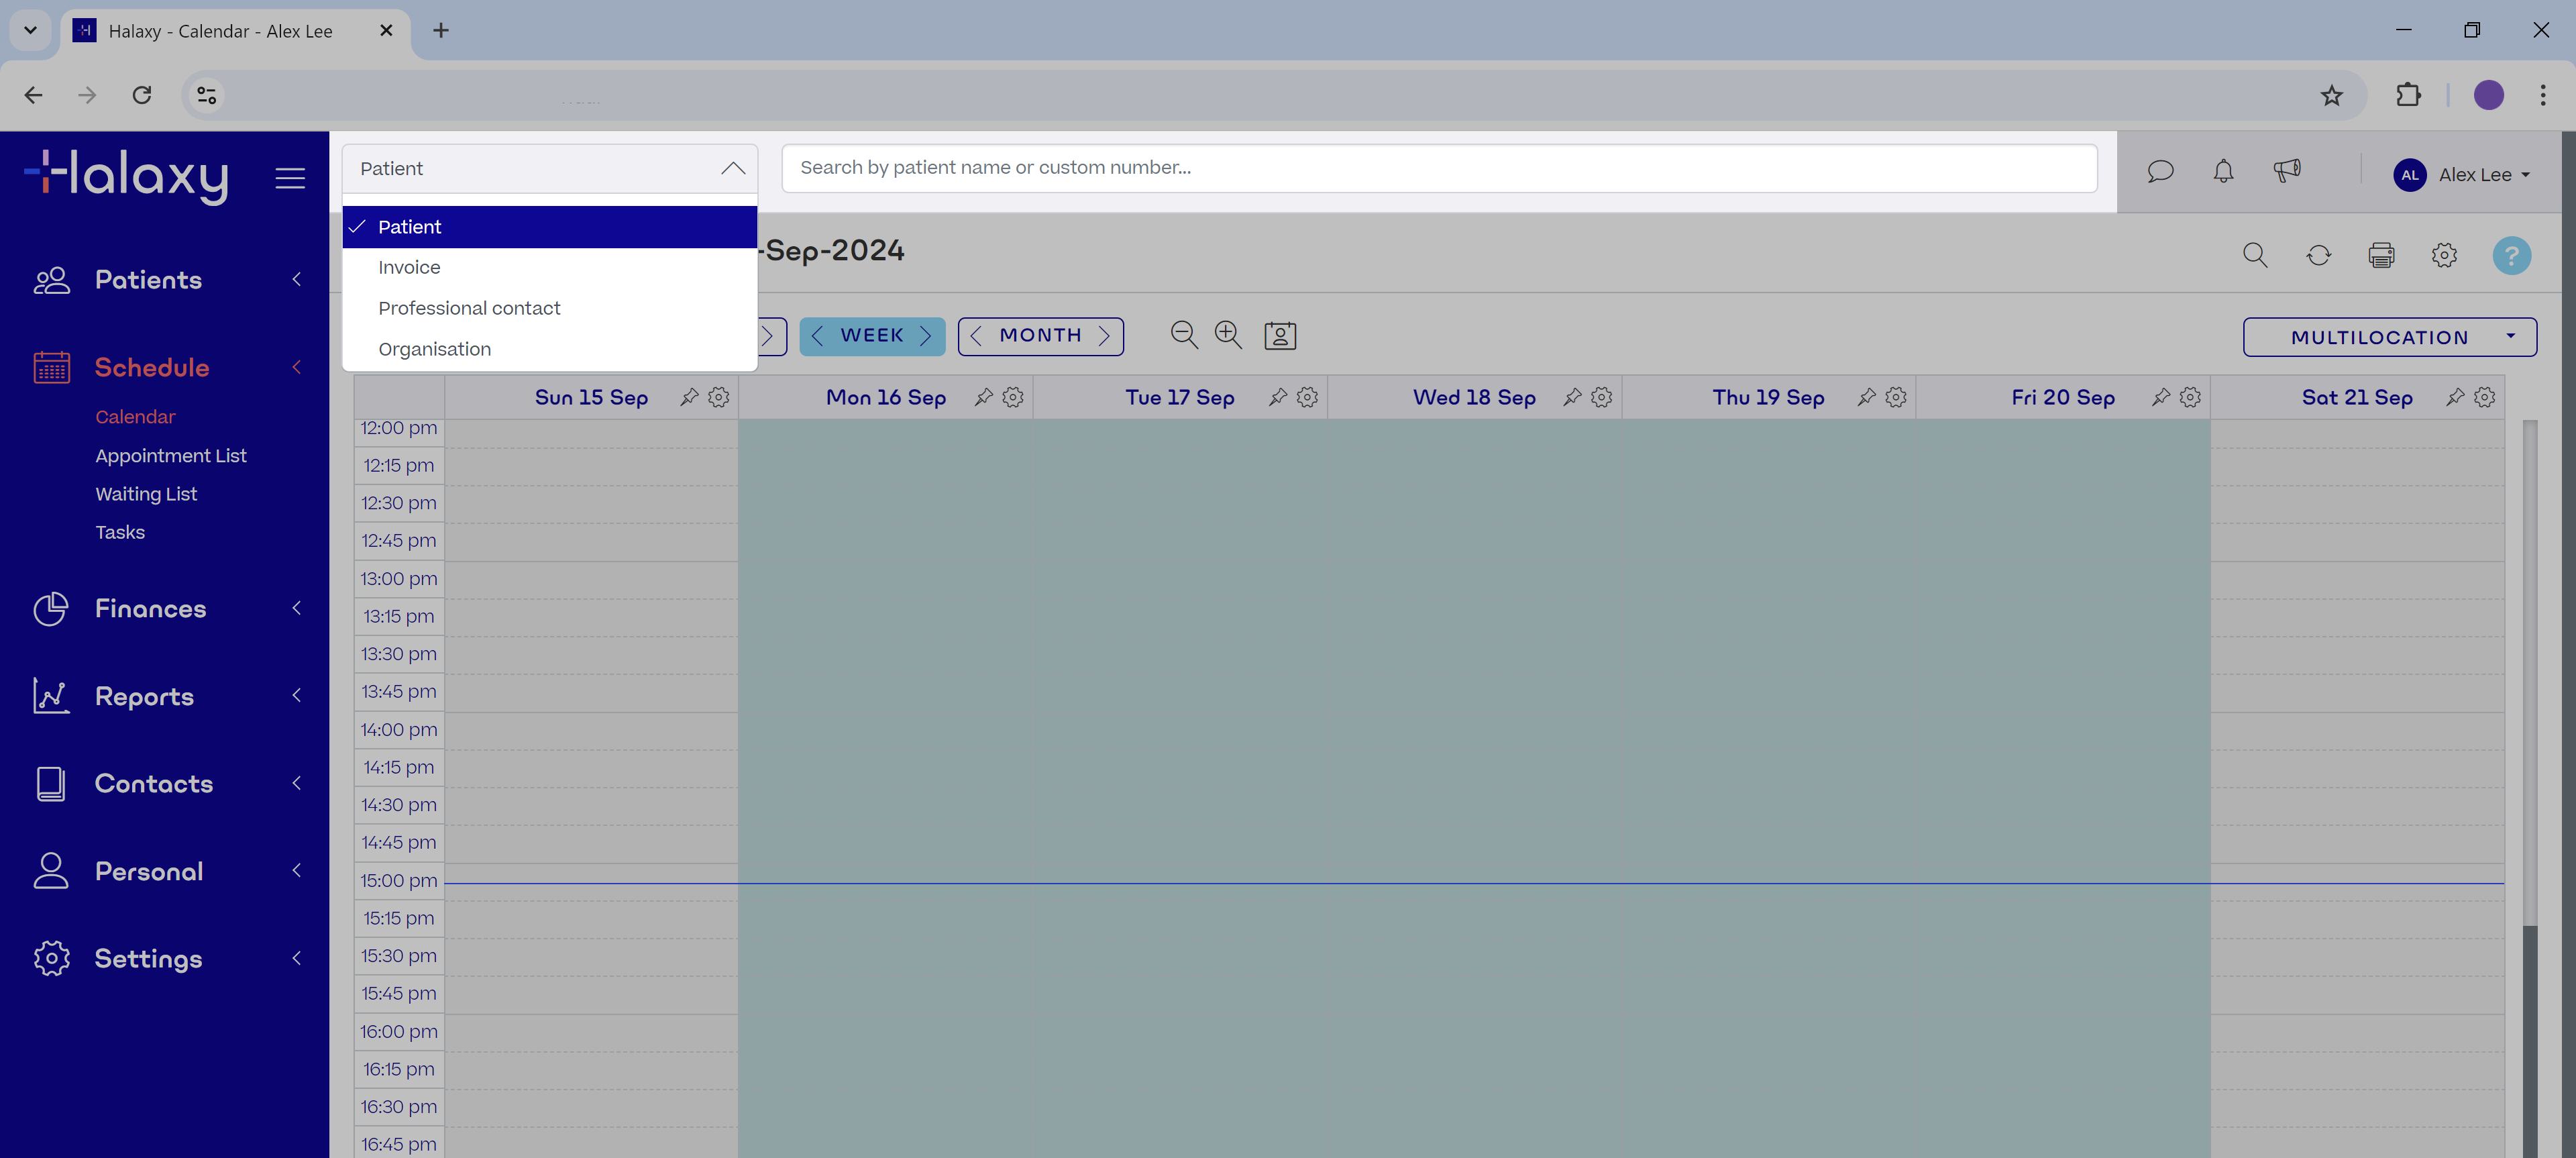Screen dimensions: 2576x1158
Task: Open the Multilocation dropdown
Action: 2389,337
